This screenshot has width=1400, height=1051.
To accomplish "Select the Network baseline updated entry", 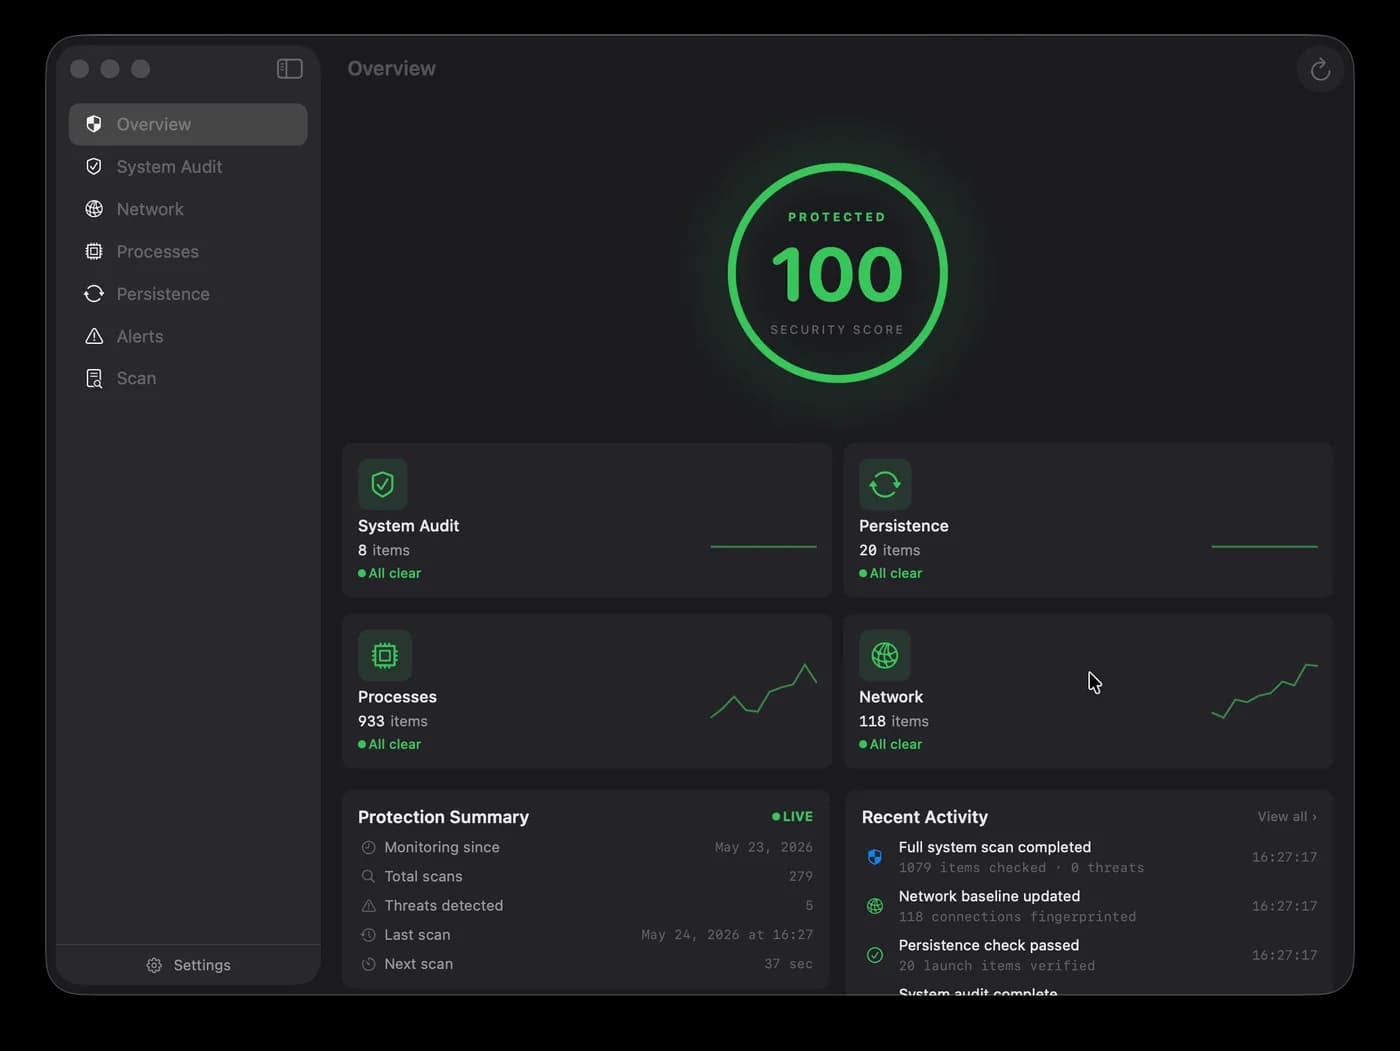I will pos(1090,906).
